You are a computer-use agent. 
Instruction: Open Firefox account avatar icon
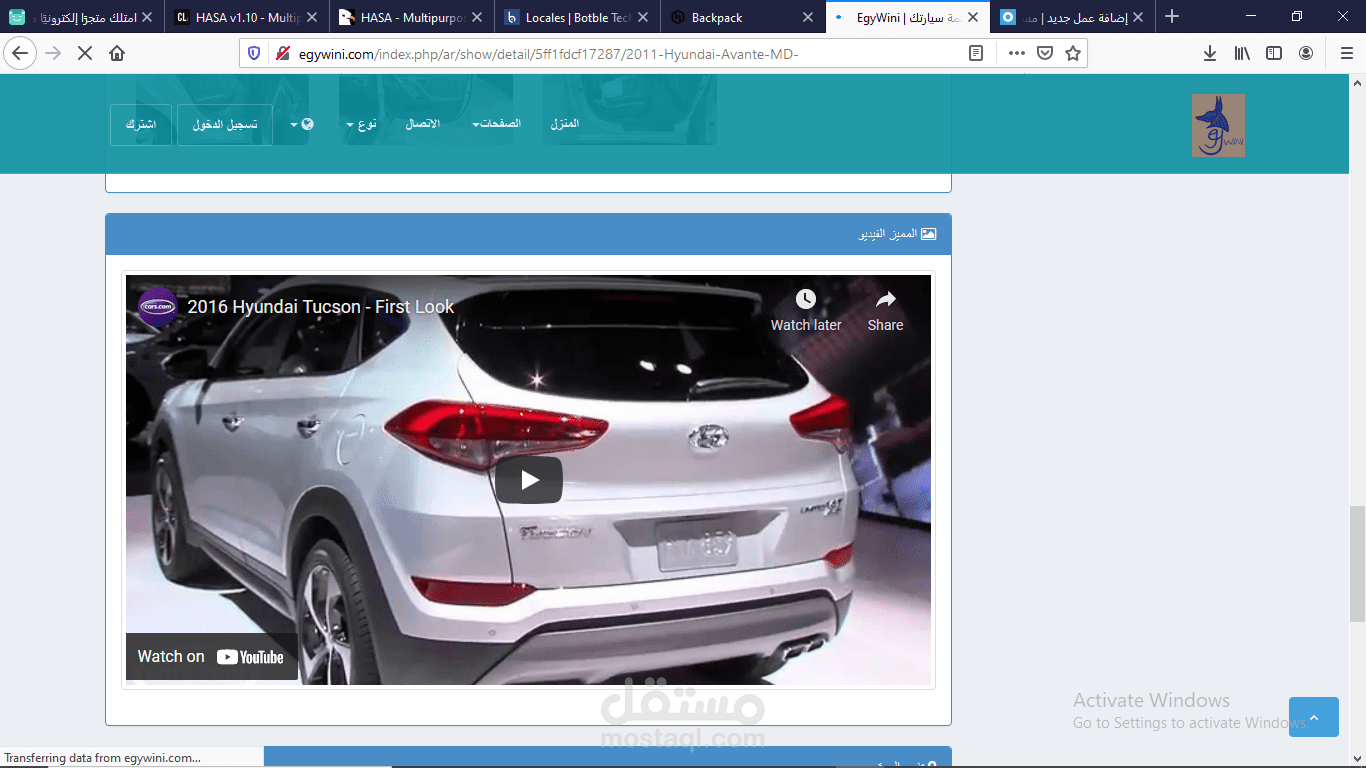pos(1306,53)
